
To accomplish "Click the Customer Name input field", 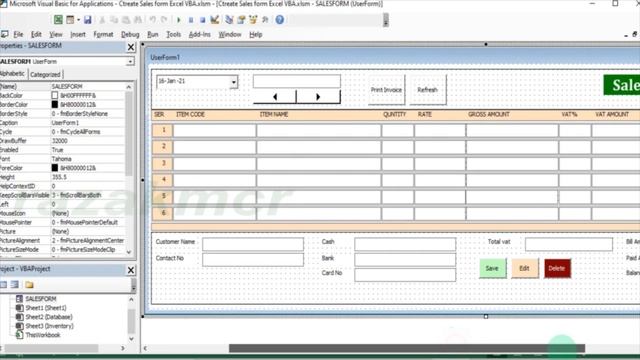I will [x=253, y=244].
